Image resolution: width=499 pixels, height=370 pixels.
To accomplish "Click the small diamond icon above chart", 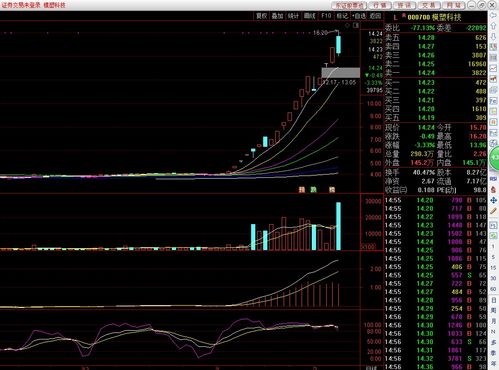I will 347,25.
